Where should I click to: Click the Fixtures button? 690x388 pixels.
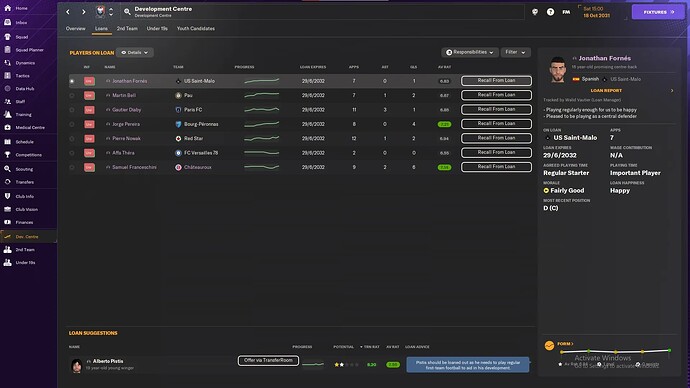[x=658, y=12]
